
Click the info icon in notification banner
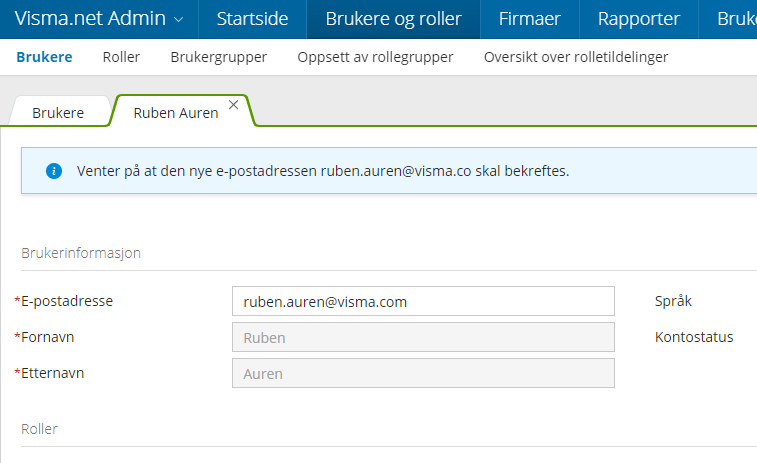click(x=54, y=171)
